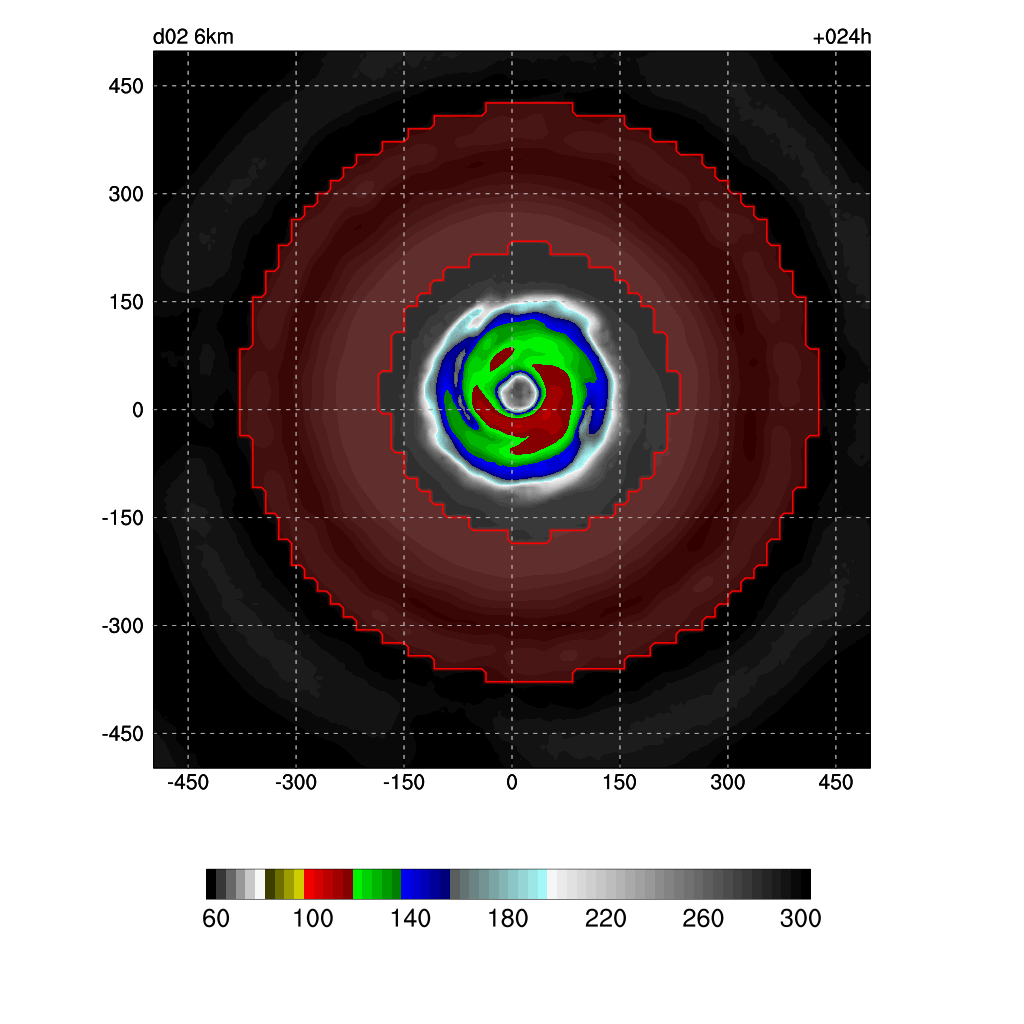The height and width of the screenshot is (1024, 1024).
Task: Click the x-axis label '-150'
Action: tap(404, 782)
